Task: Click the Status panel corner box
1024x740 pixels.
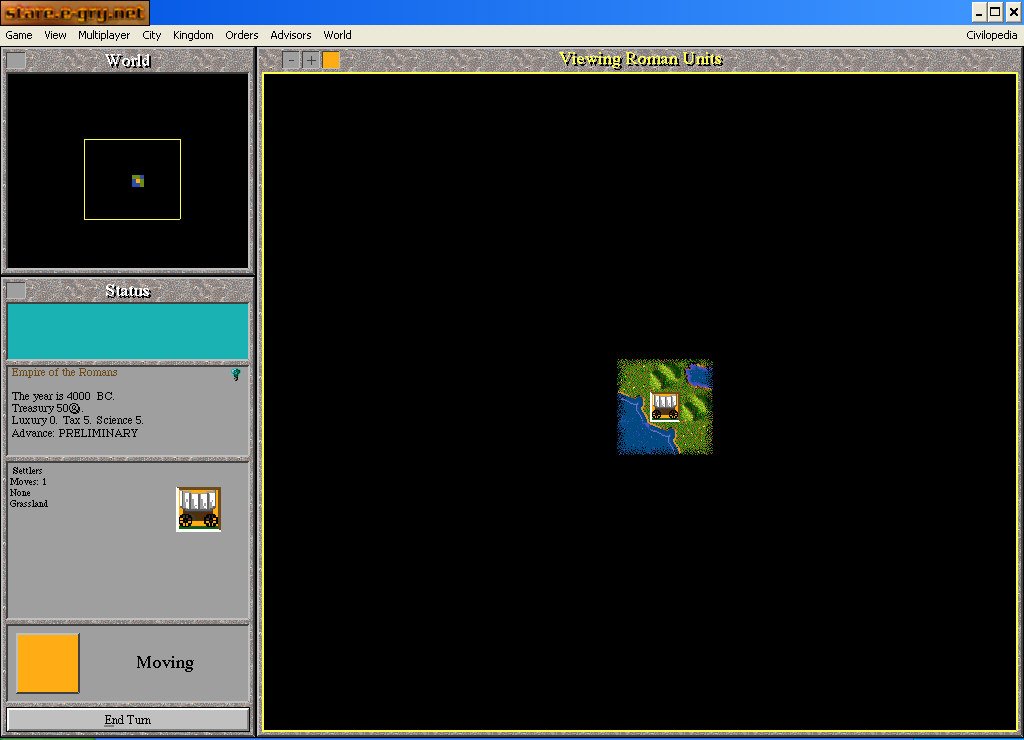Action: [x=16, y=291]
